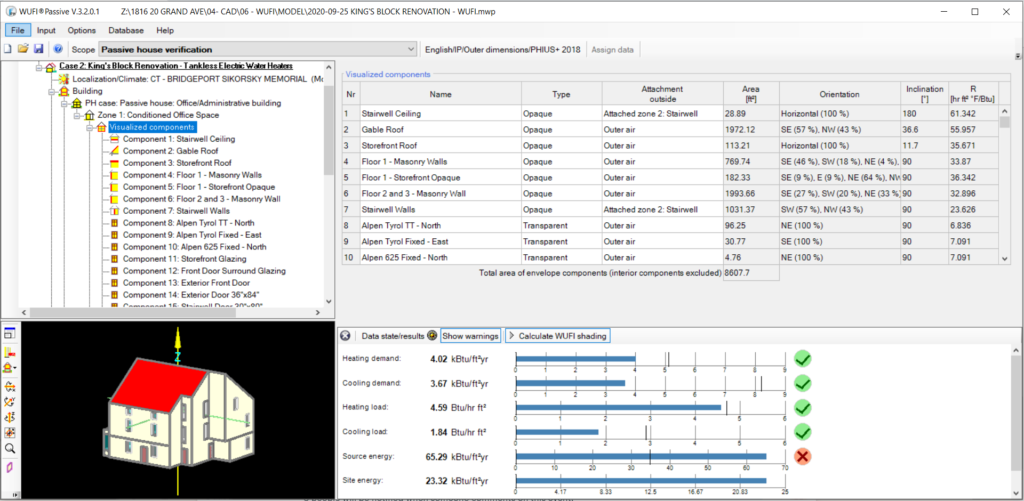Open the Help menu
The image size is (1024, 501).
165,30
